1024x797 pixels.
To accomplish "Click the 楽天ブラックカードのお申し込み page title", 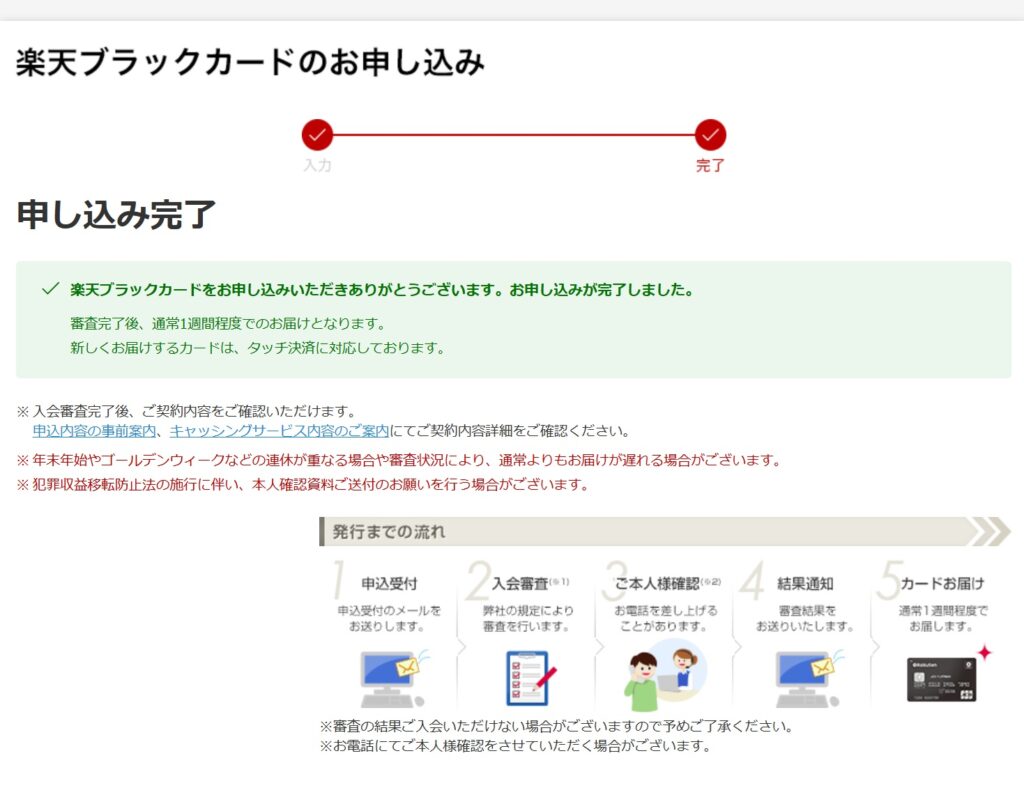I will pyautogui.click(x=250, y=63).
